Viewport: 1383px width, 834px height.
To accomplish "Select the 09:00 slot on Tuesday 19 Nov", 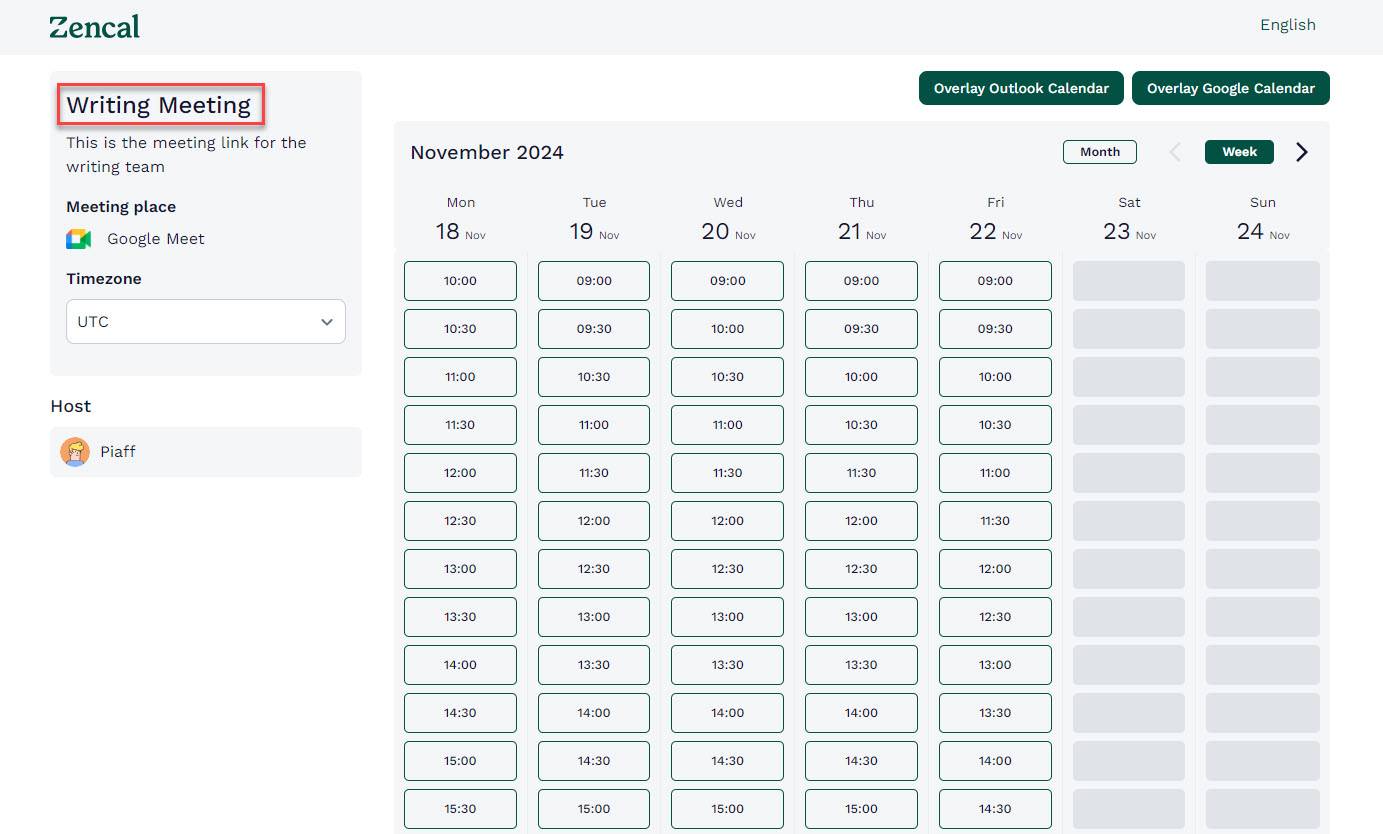I will [x=593, y=281].
